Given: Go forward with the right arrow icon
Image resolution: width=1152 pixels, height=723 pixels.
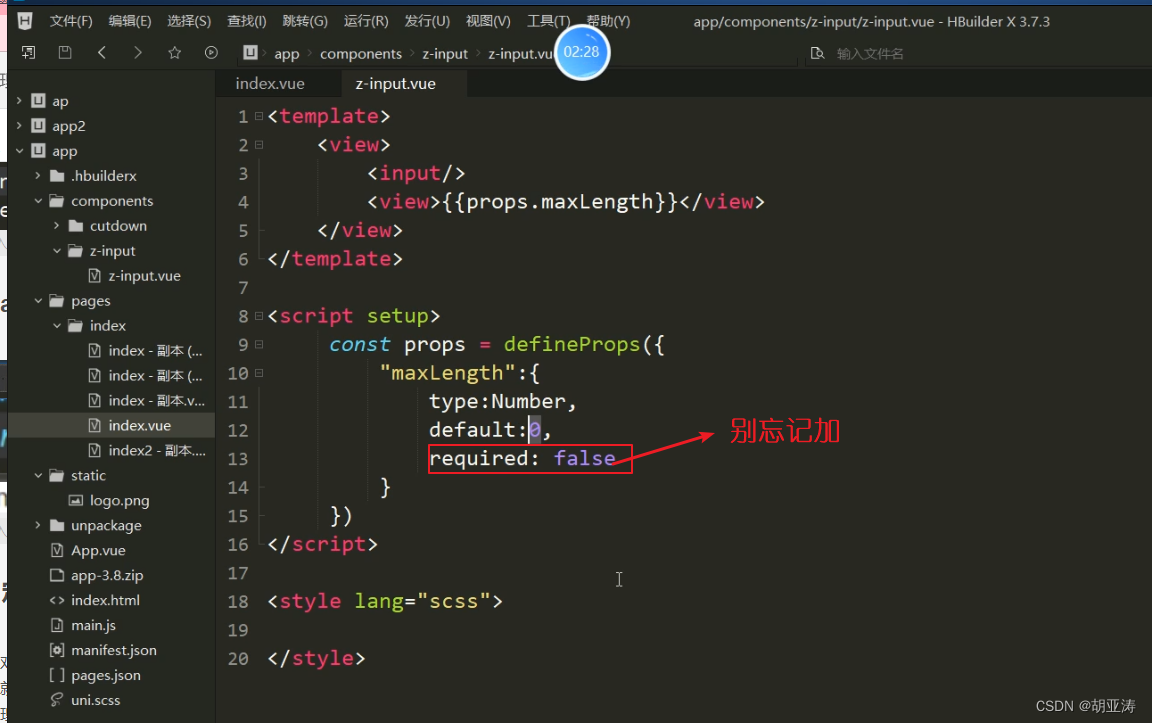Looking at the screenshot, I should pyautogui.click(x=138, y=52).
